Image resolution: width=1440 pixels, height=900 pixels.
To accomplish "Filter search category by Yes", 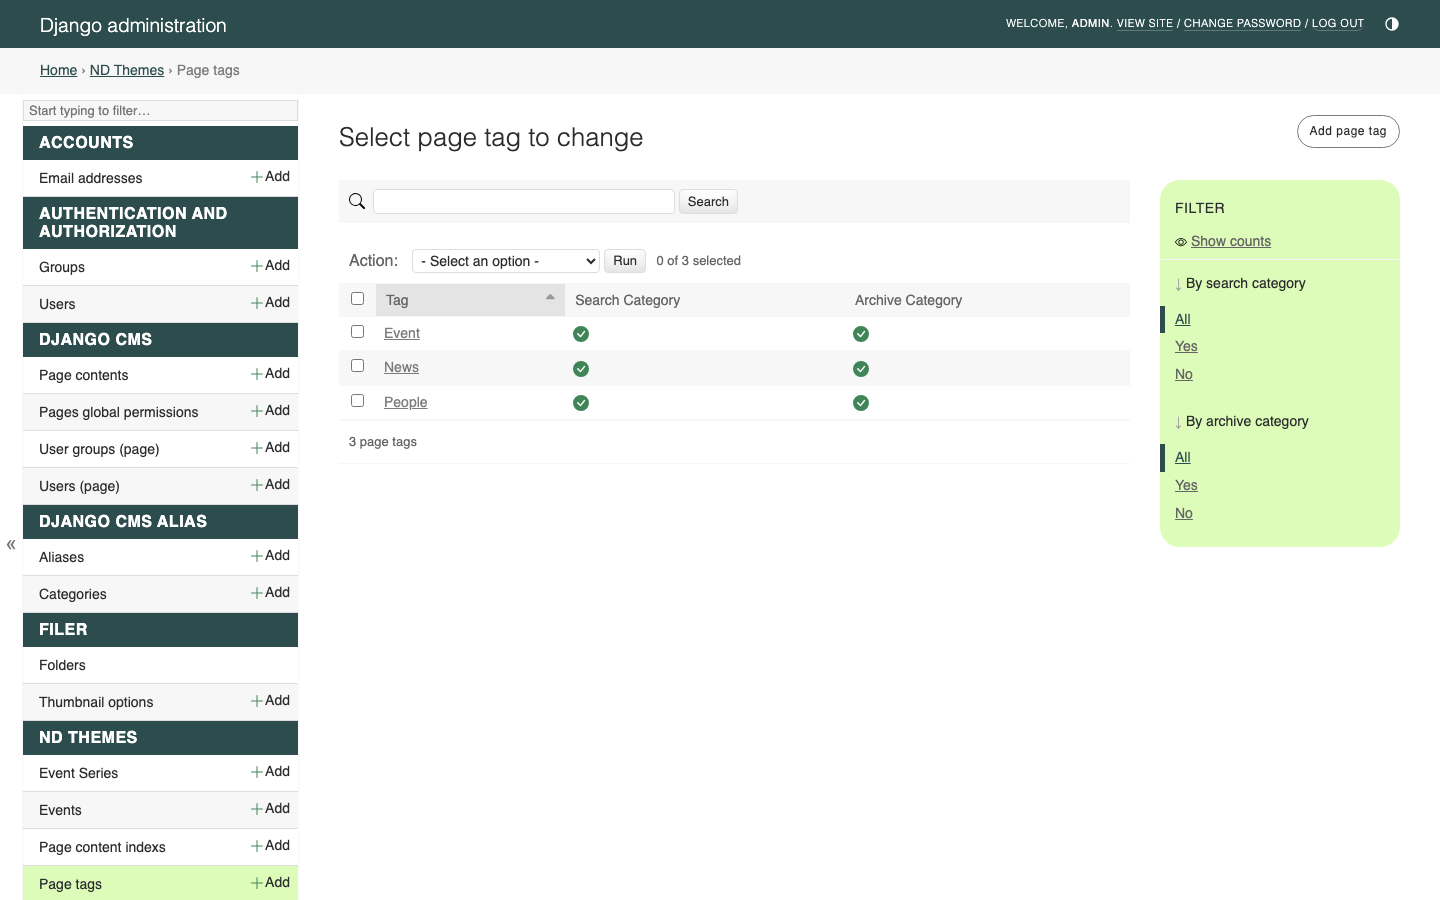I will (x=1186, y=346).
